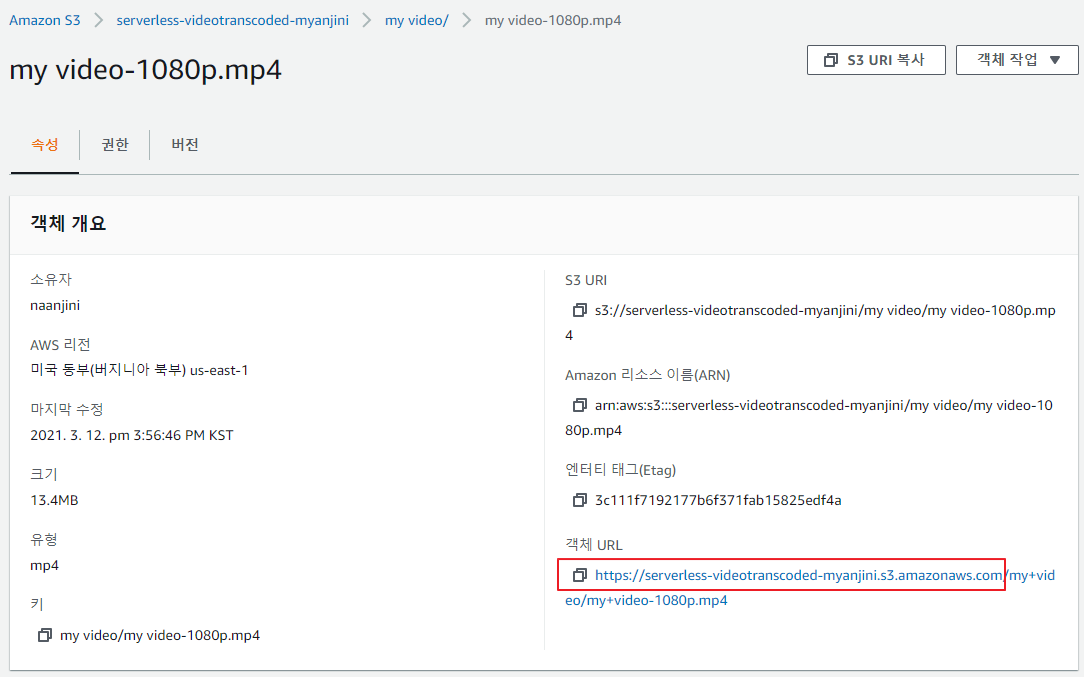Image resolution: width=1084 pixels, height=677 pixels.
Task: Select the region value us-east-1
Action: (219, 371)
